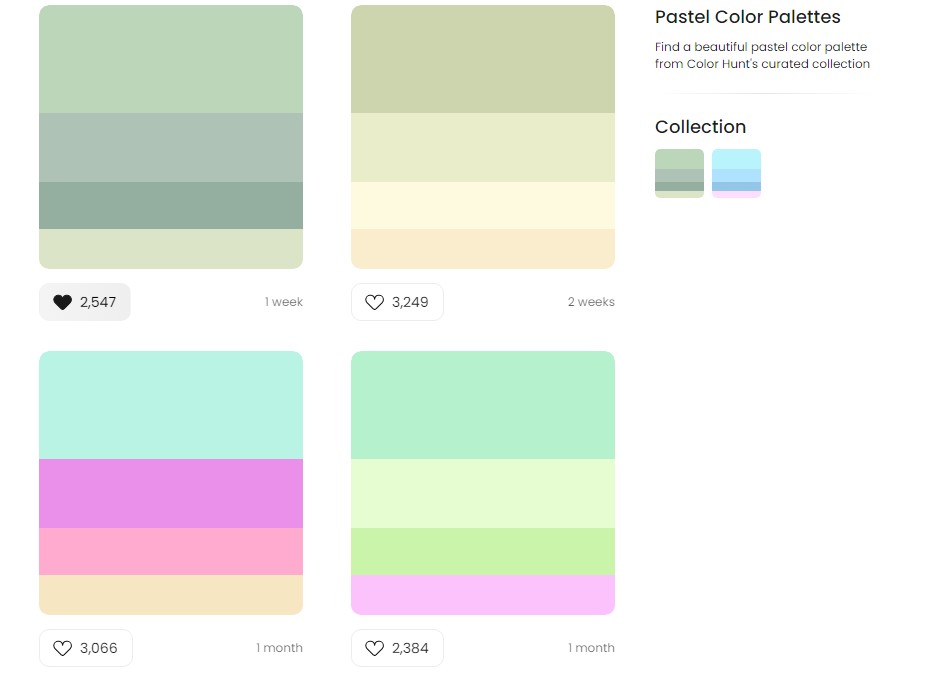
Task: Click the "2 weeks" label under the beige palette
Action: coord(591,301)
